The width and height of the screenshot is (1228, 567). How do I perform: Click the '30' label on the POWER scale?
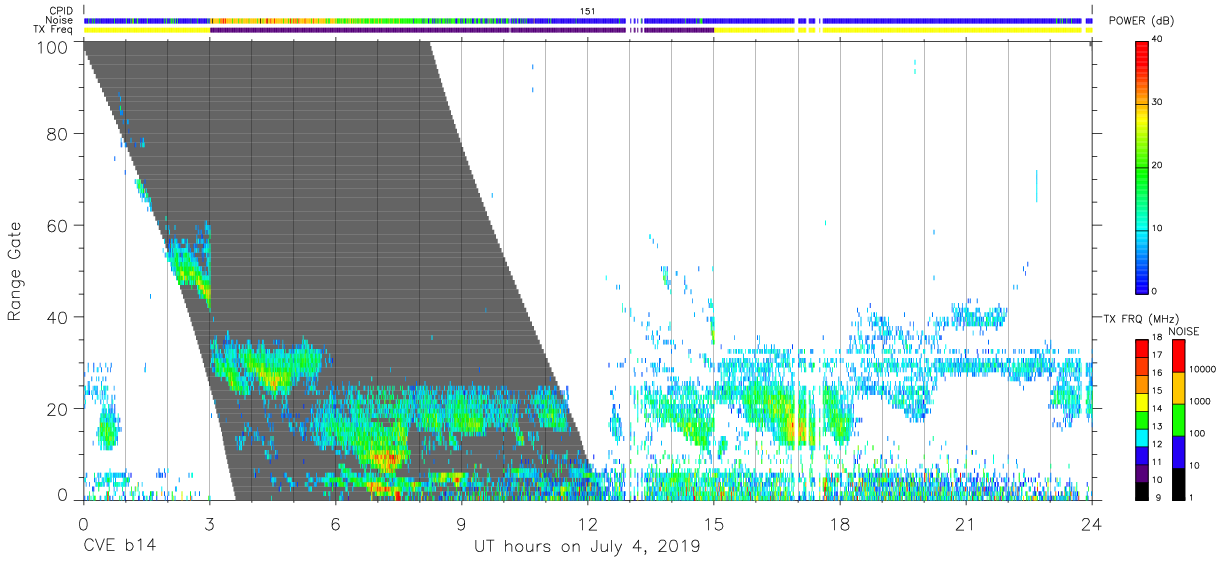pyautogui.click(x=1156, y=103)
